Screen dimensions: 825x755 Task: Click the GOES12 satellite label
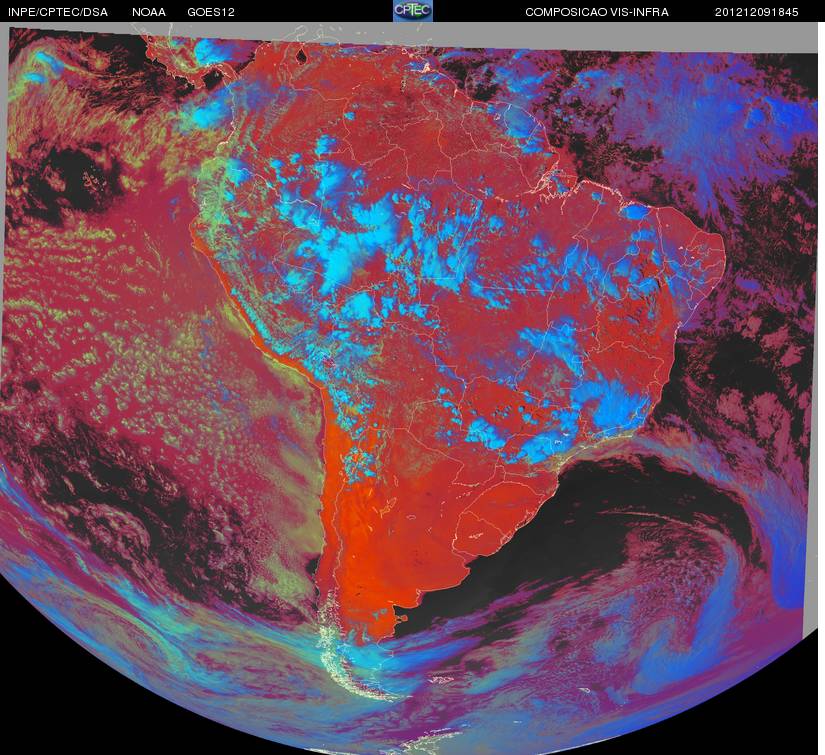coord(211,12)
